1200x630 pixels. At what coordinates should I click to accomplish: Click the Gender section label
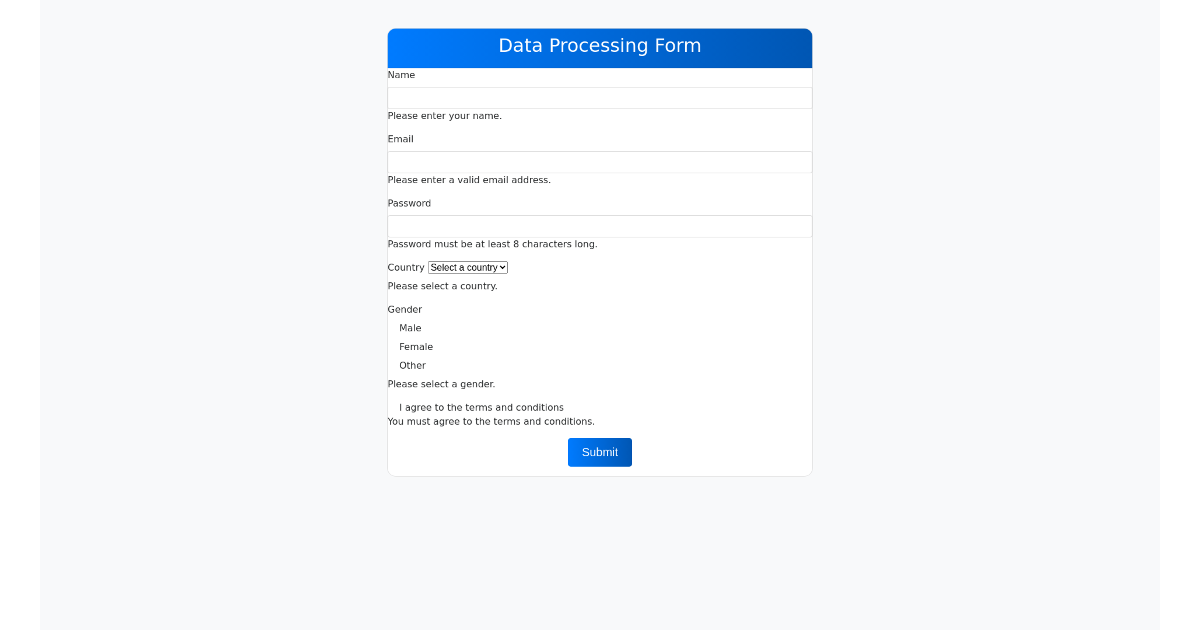click(x=404, y=309)
